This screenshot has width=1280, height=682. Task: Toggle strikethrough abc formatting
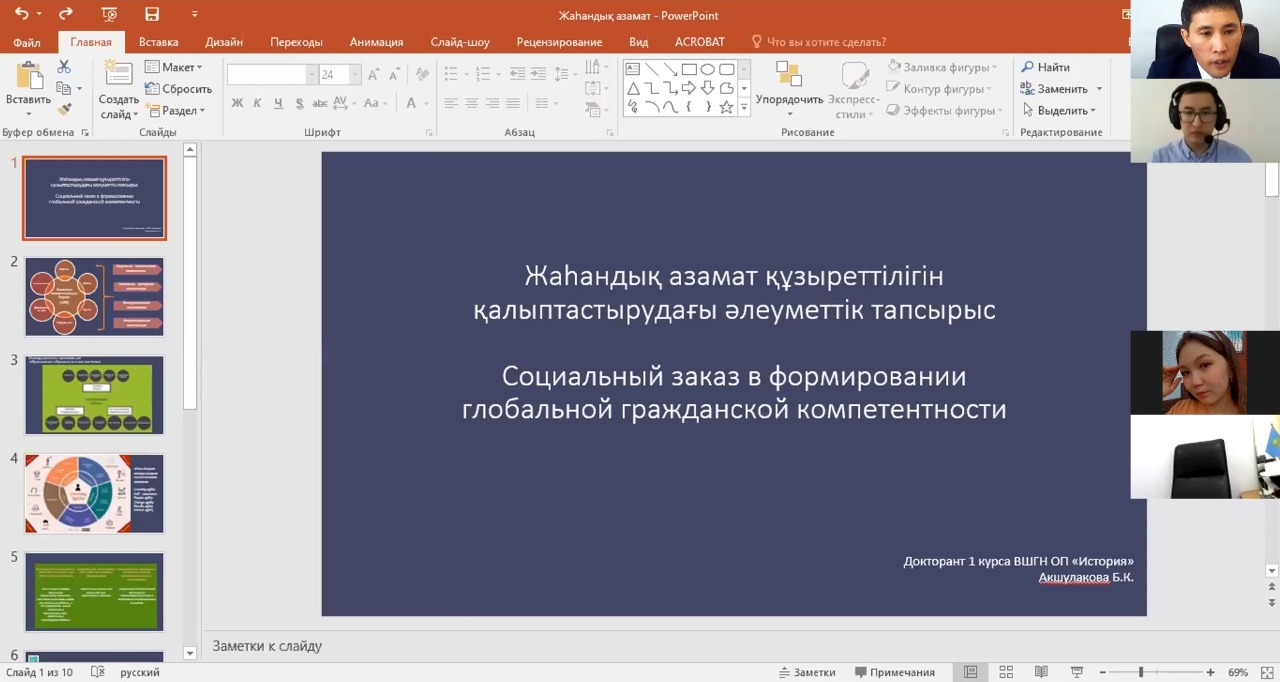(x=320, y=103)
